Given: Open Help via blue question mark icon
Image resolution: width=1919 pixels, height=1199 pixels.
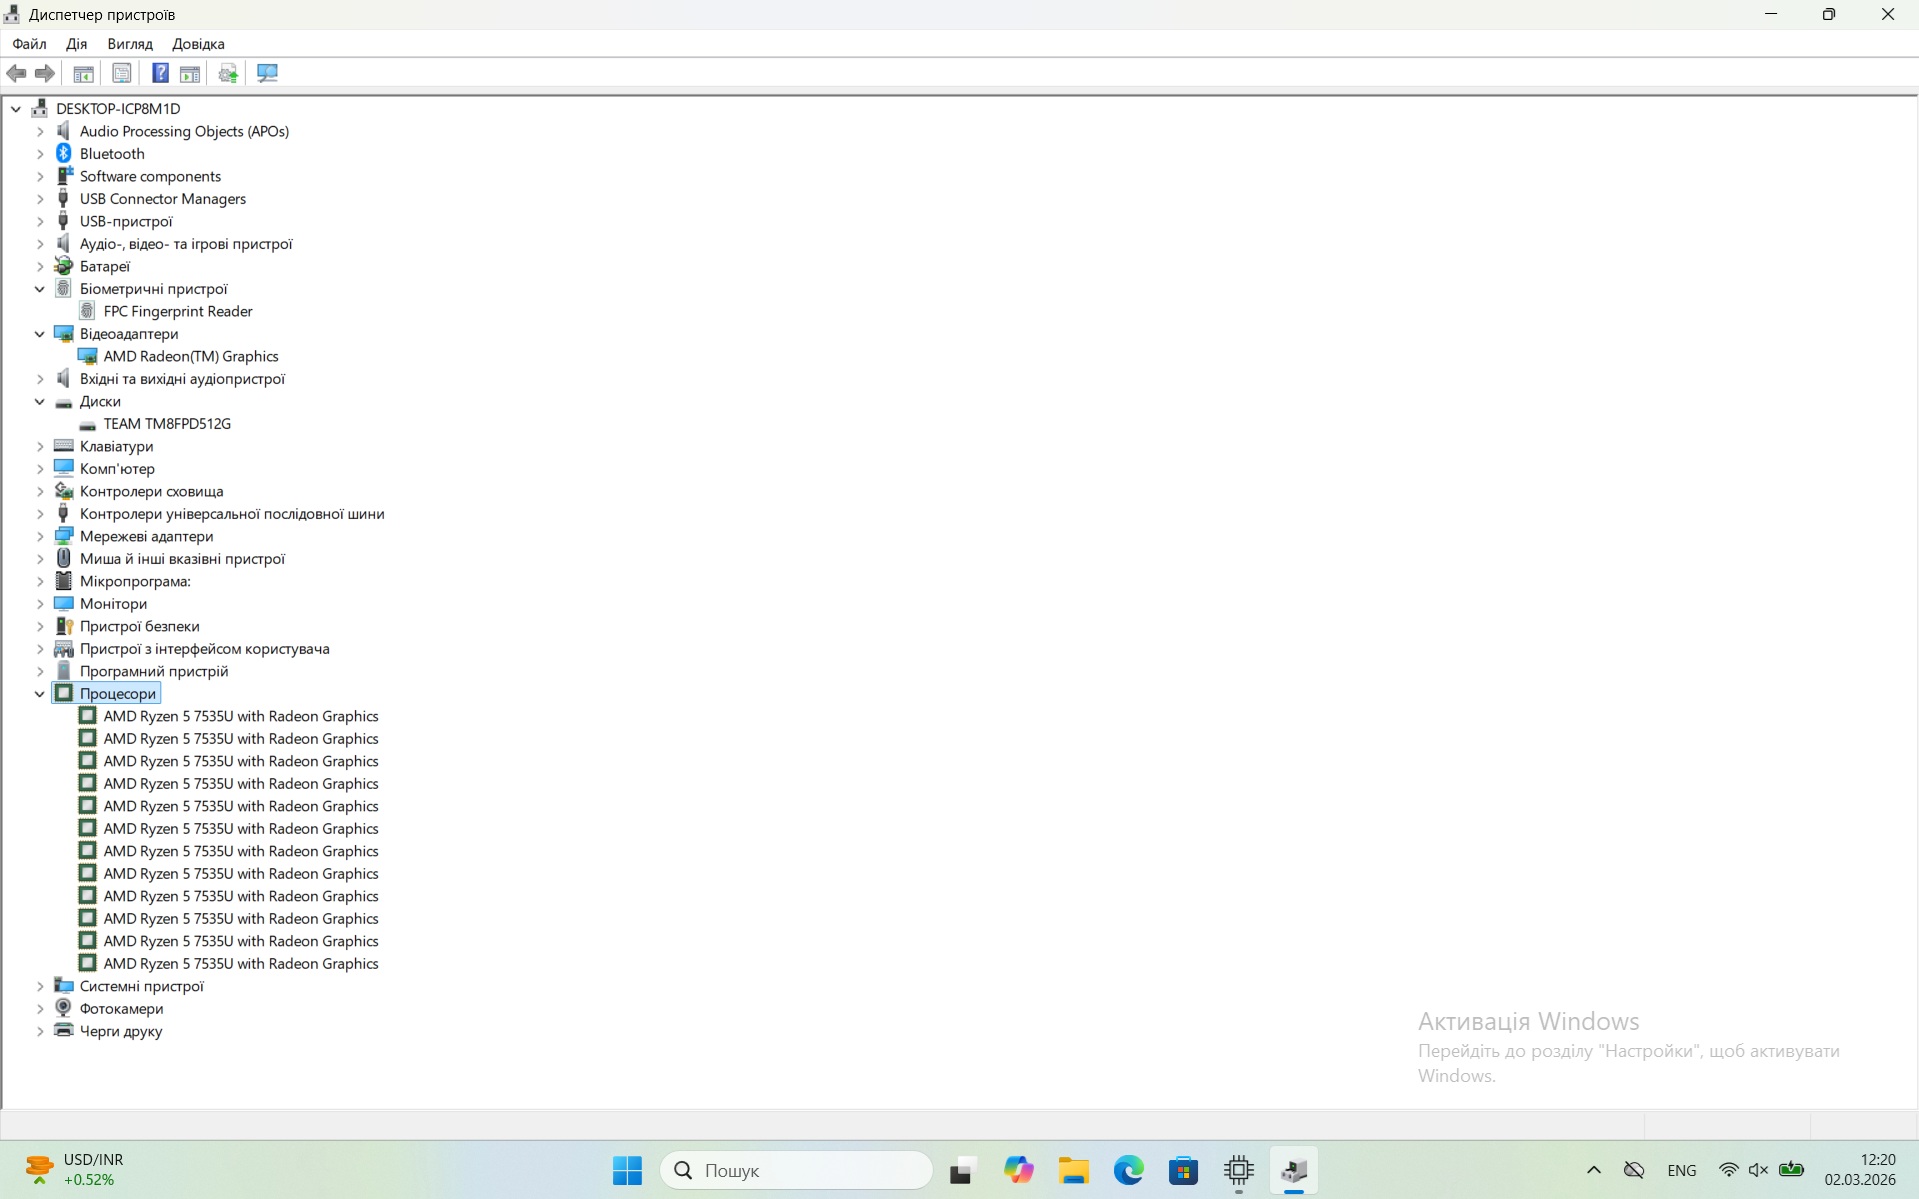Looking at the screenshot, I should [x=160, y=73].
